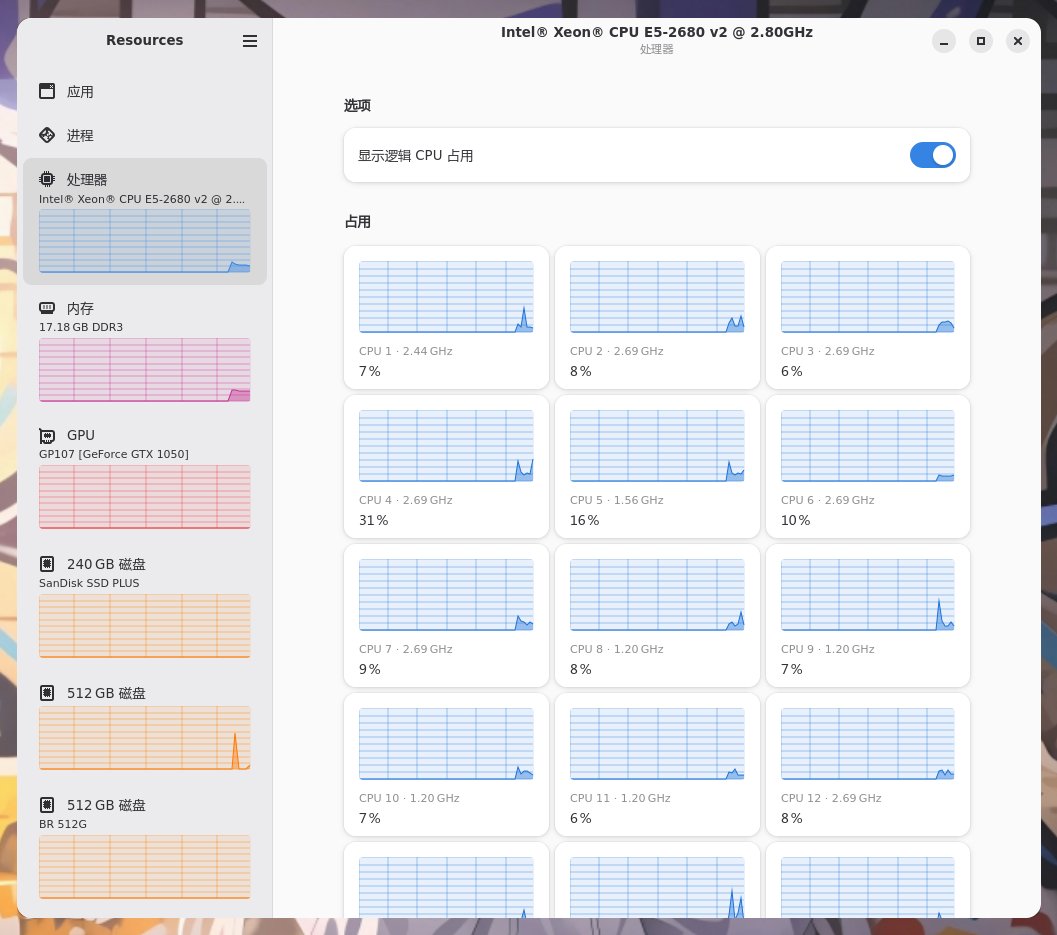The image size is (1057, 935).
Task: Click the "CPU 9 · 1.20 GHz" label
Action: pyautogui.click(x=828, y=649)
